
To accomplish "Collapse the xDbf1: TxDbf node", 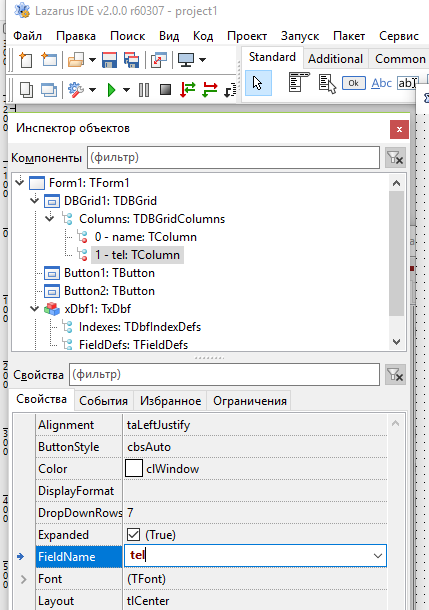I will coord(35,309).
